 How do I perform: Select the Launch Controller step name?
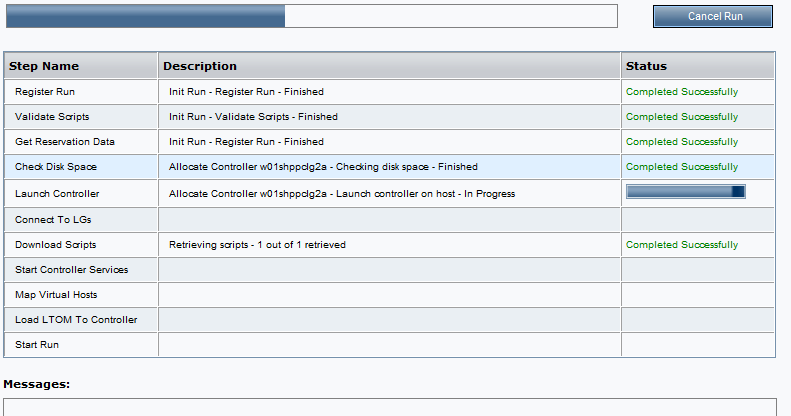(x=57, y=194)
